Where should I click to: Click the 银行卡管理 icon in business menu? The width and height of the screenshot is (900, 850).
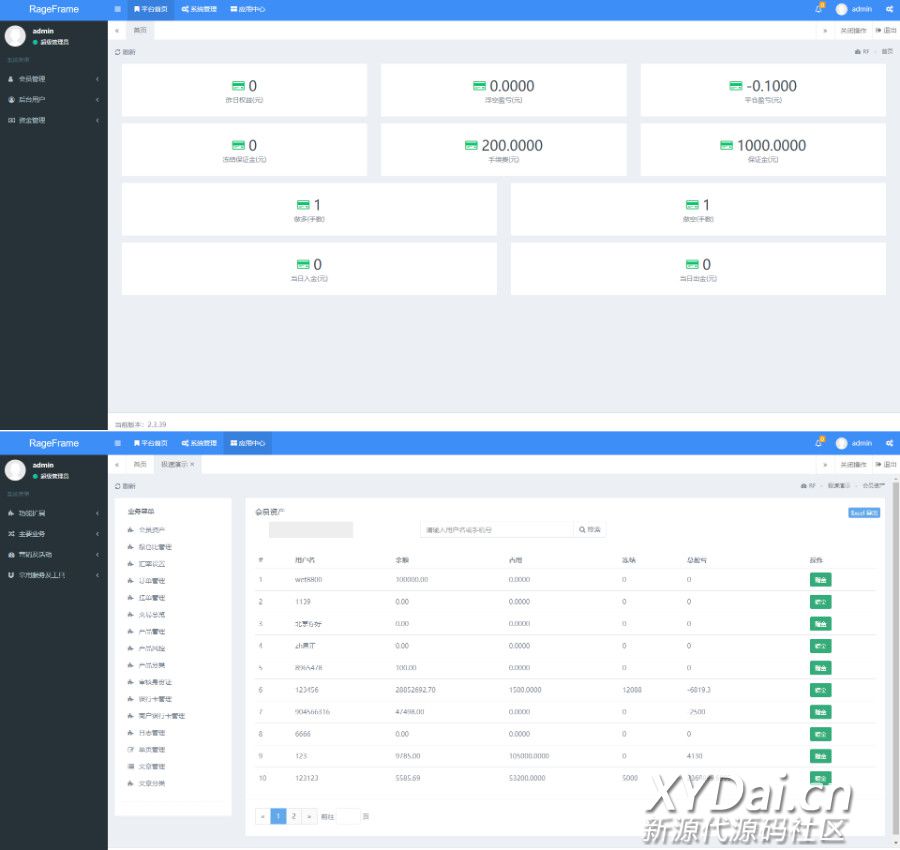130,699
